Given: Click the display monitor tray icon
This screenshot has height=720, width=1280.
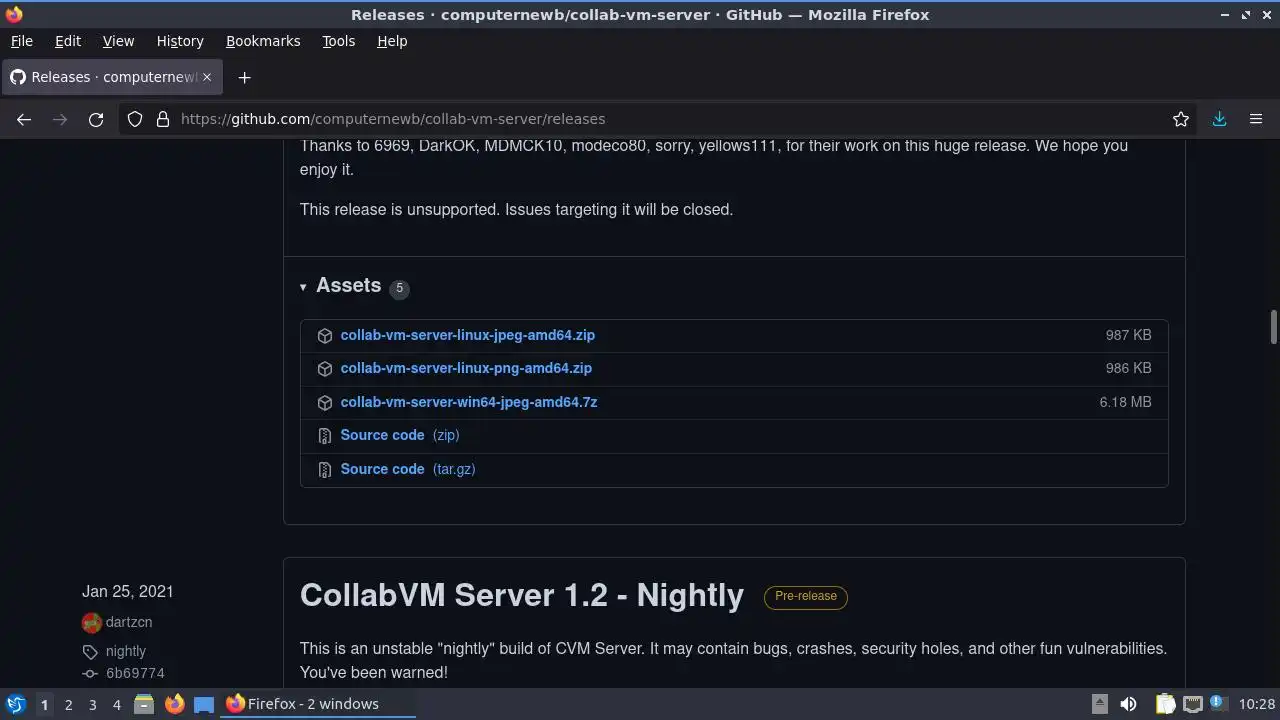Looking at the screenshot, I should [x=1192, y=704].
